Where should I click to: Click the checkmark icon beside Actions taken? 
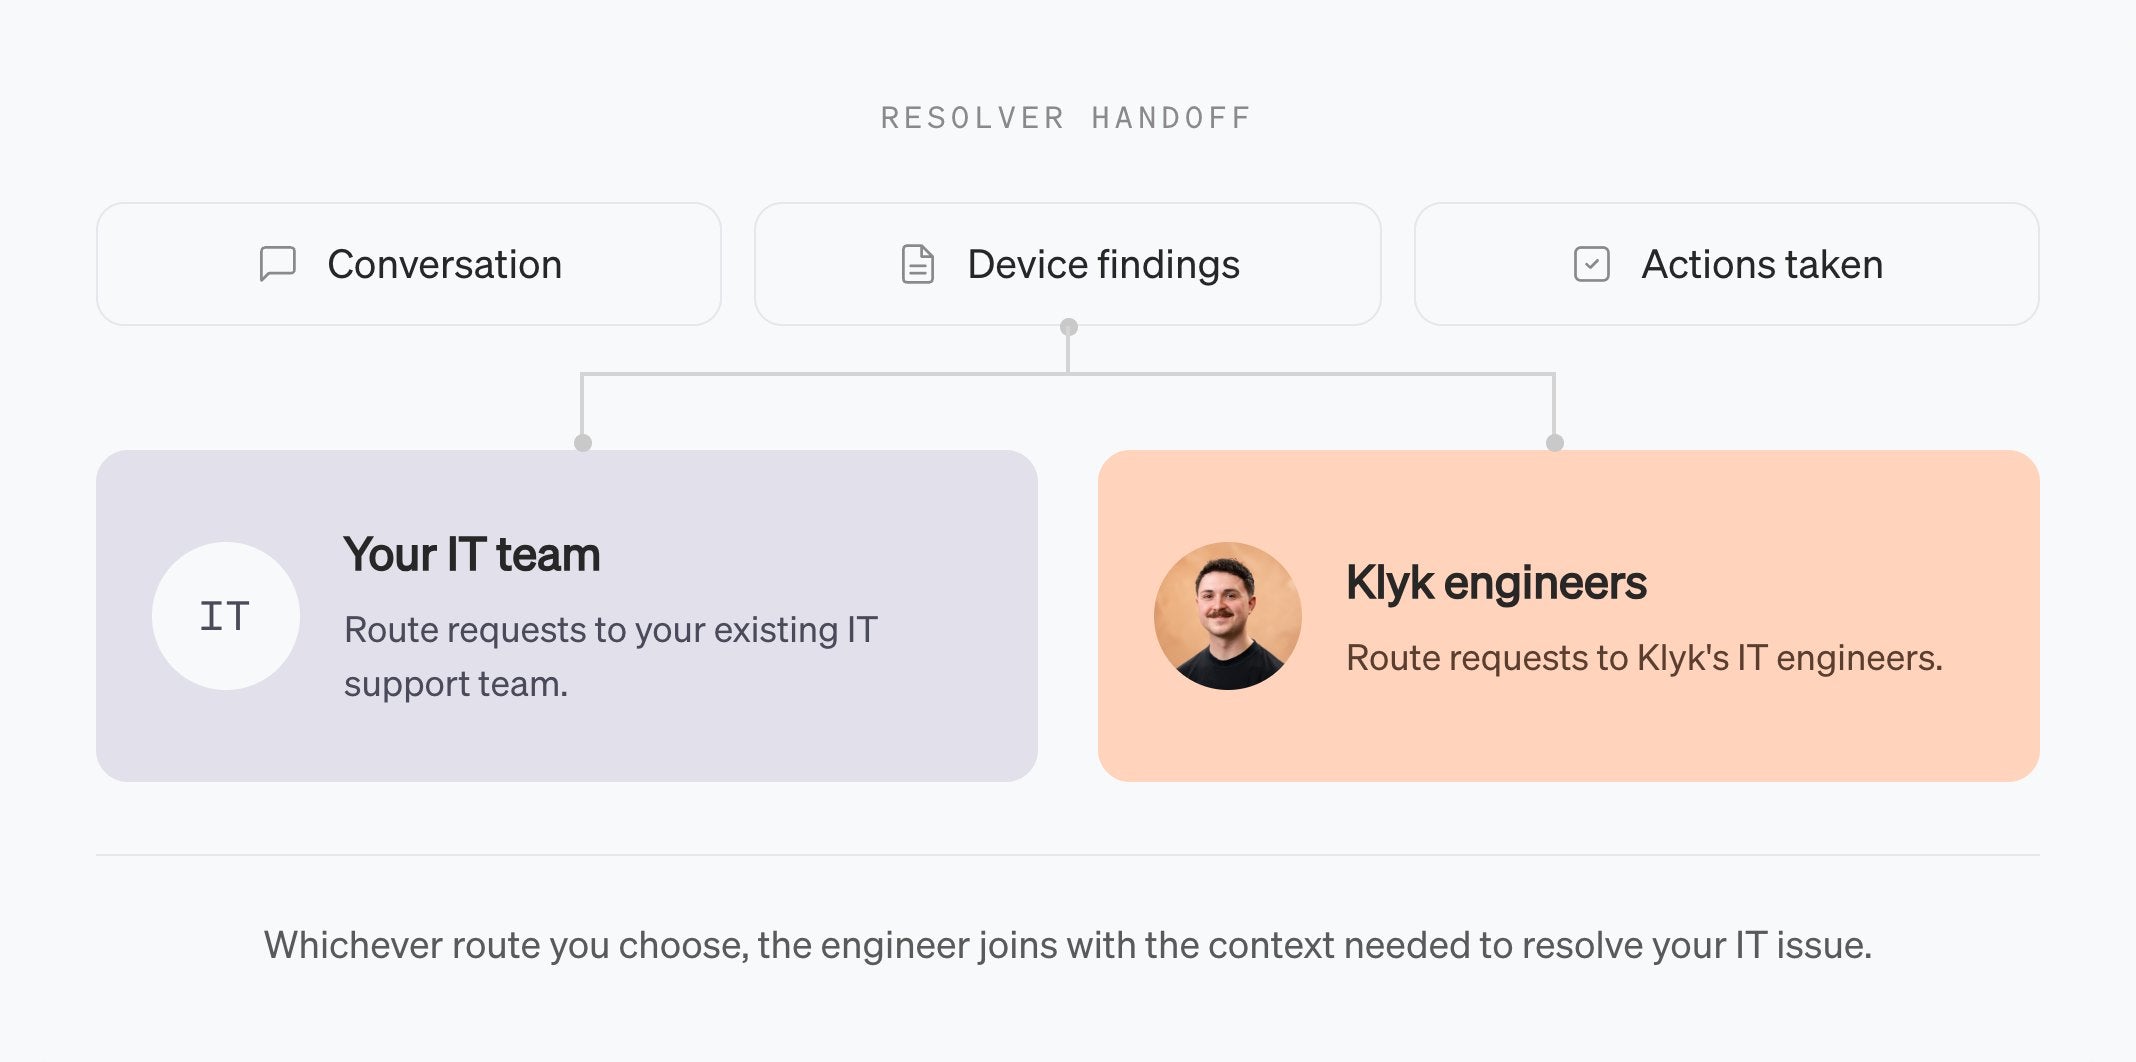click(1591, 264)
